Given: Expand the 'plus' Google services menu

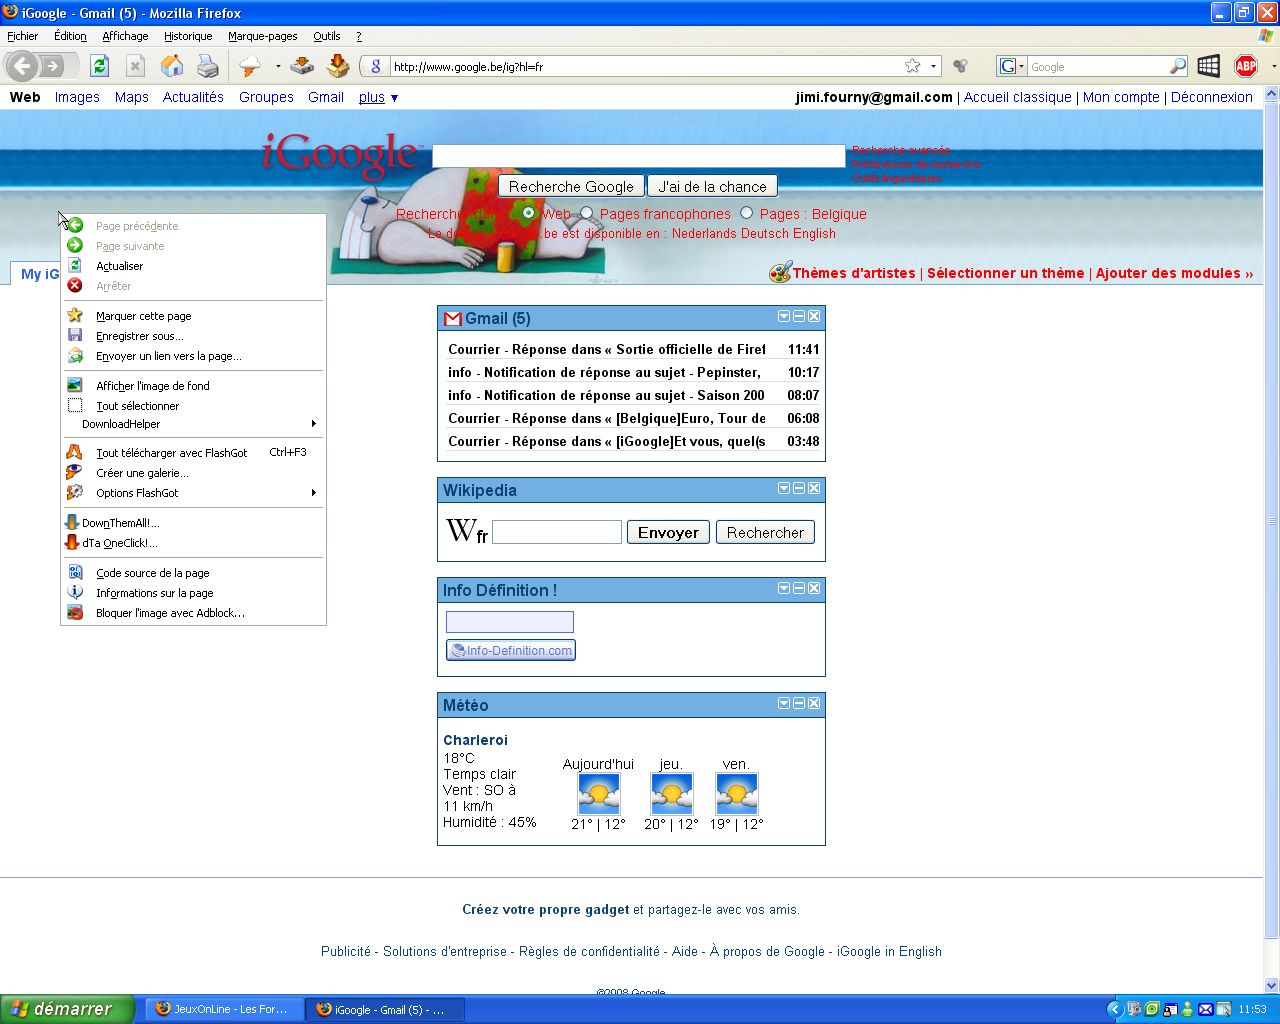Looking at the screenshot, I should point(379,97).
